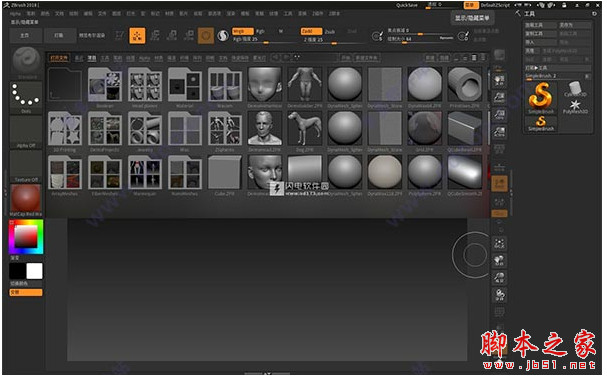Enable the dim Zcut button

352,31
